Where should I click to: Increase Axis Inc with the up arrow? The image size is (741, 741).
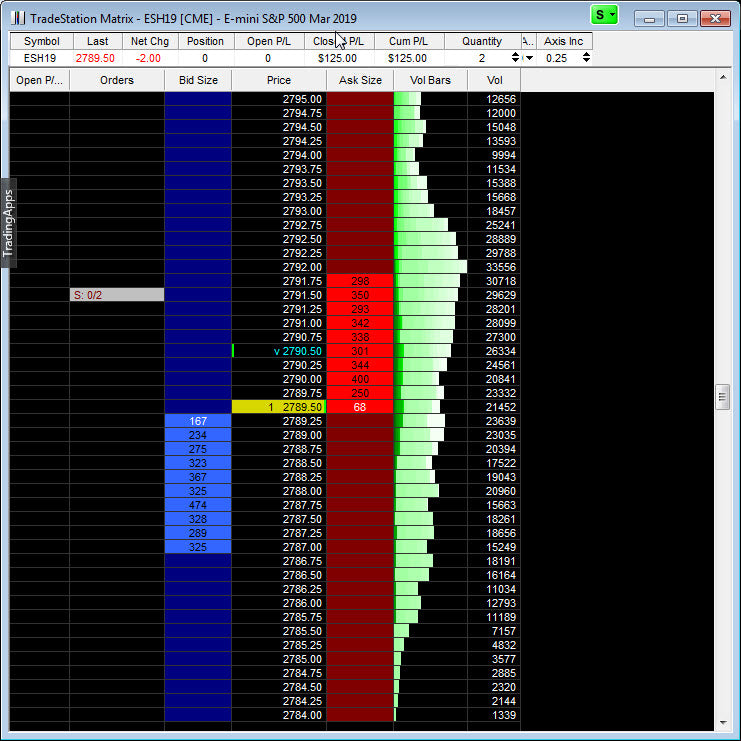point(586,54)
